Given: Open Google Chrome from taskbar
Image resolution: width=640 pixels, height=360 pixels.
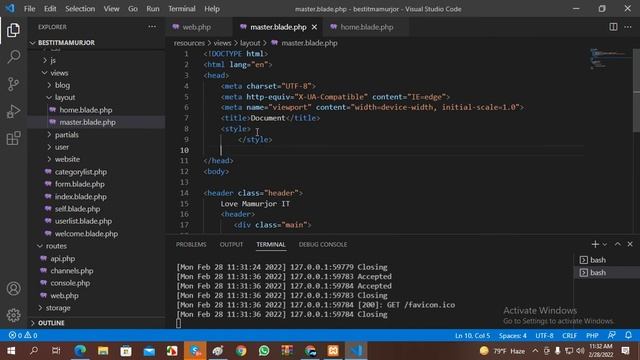Looking at the screenshot, I should (x=241, y=351).
